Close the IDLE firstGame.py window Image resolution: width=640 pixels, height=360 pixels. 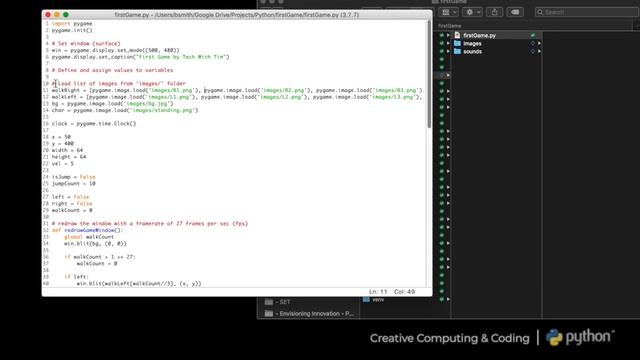[48, 15]
